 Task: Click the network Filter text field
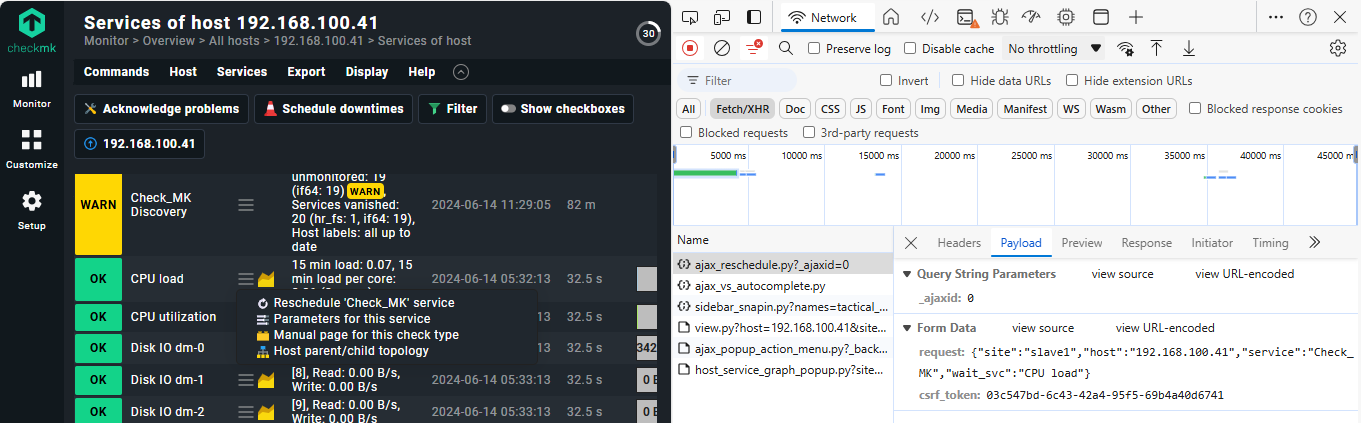click(x=745, y=81)
